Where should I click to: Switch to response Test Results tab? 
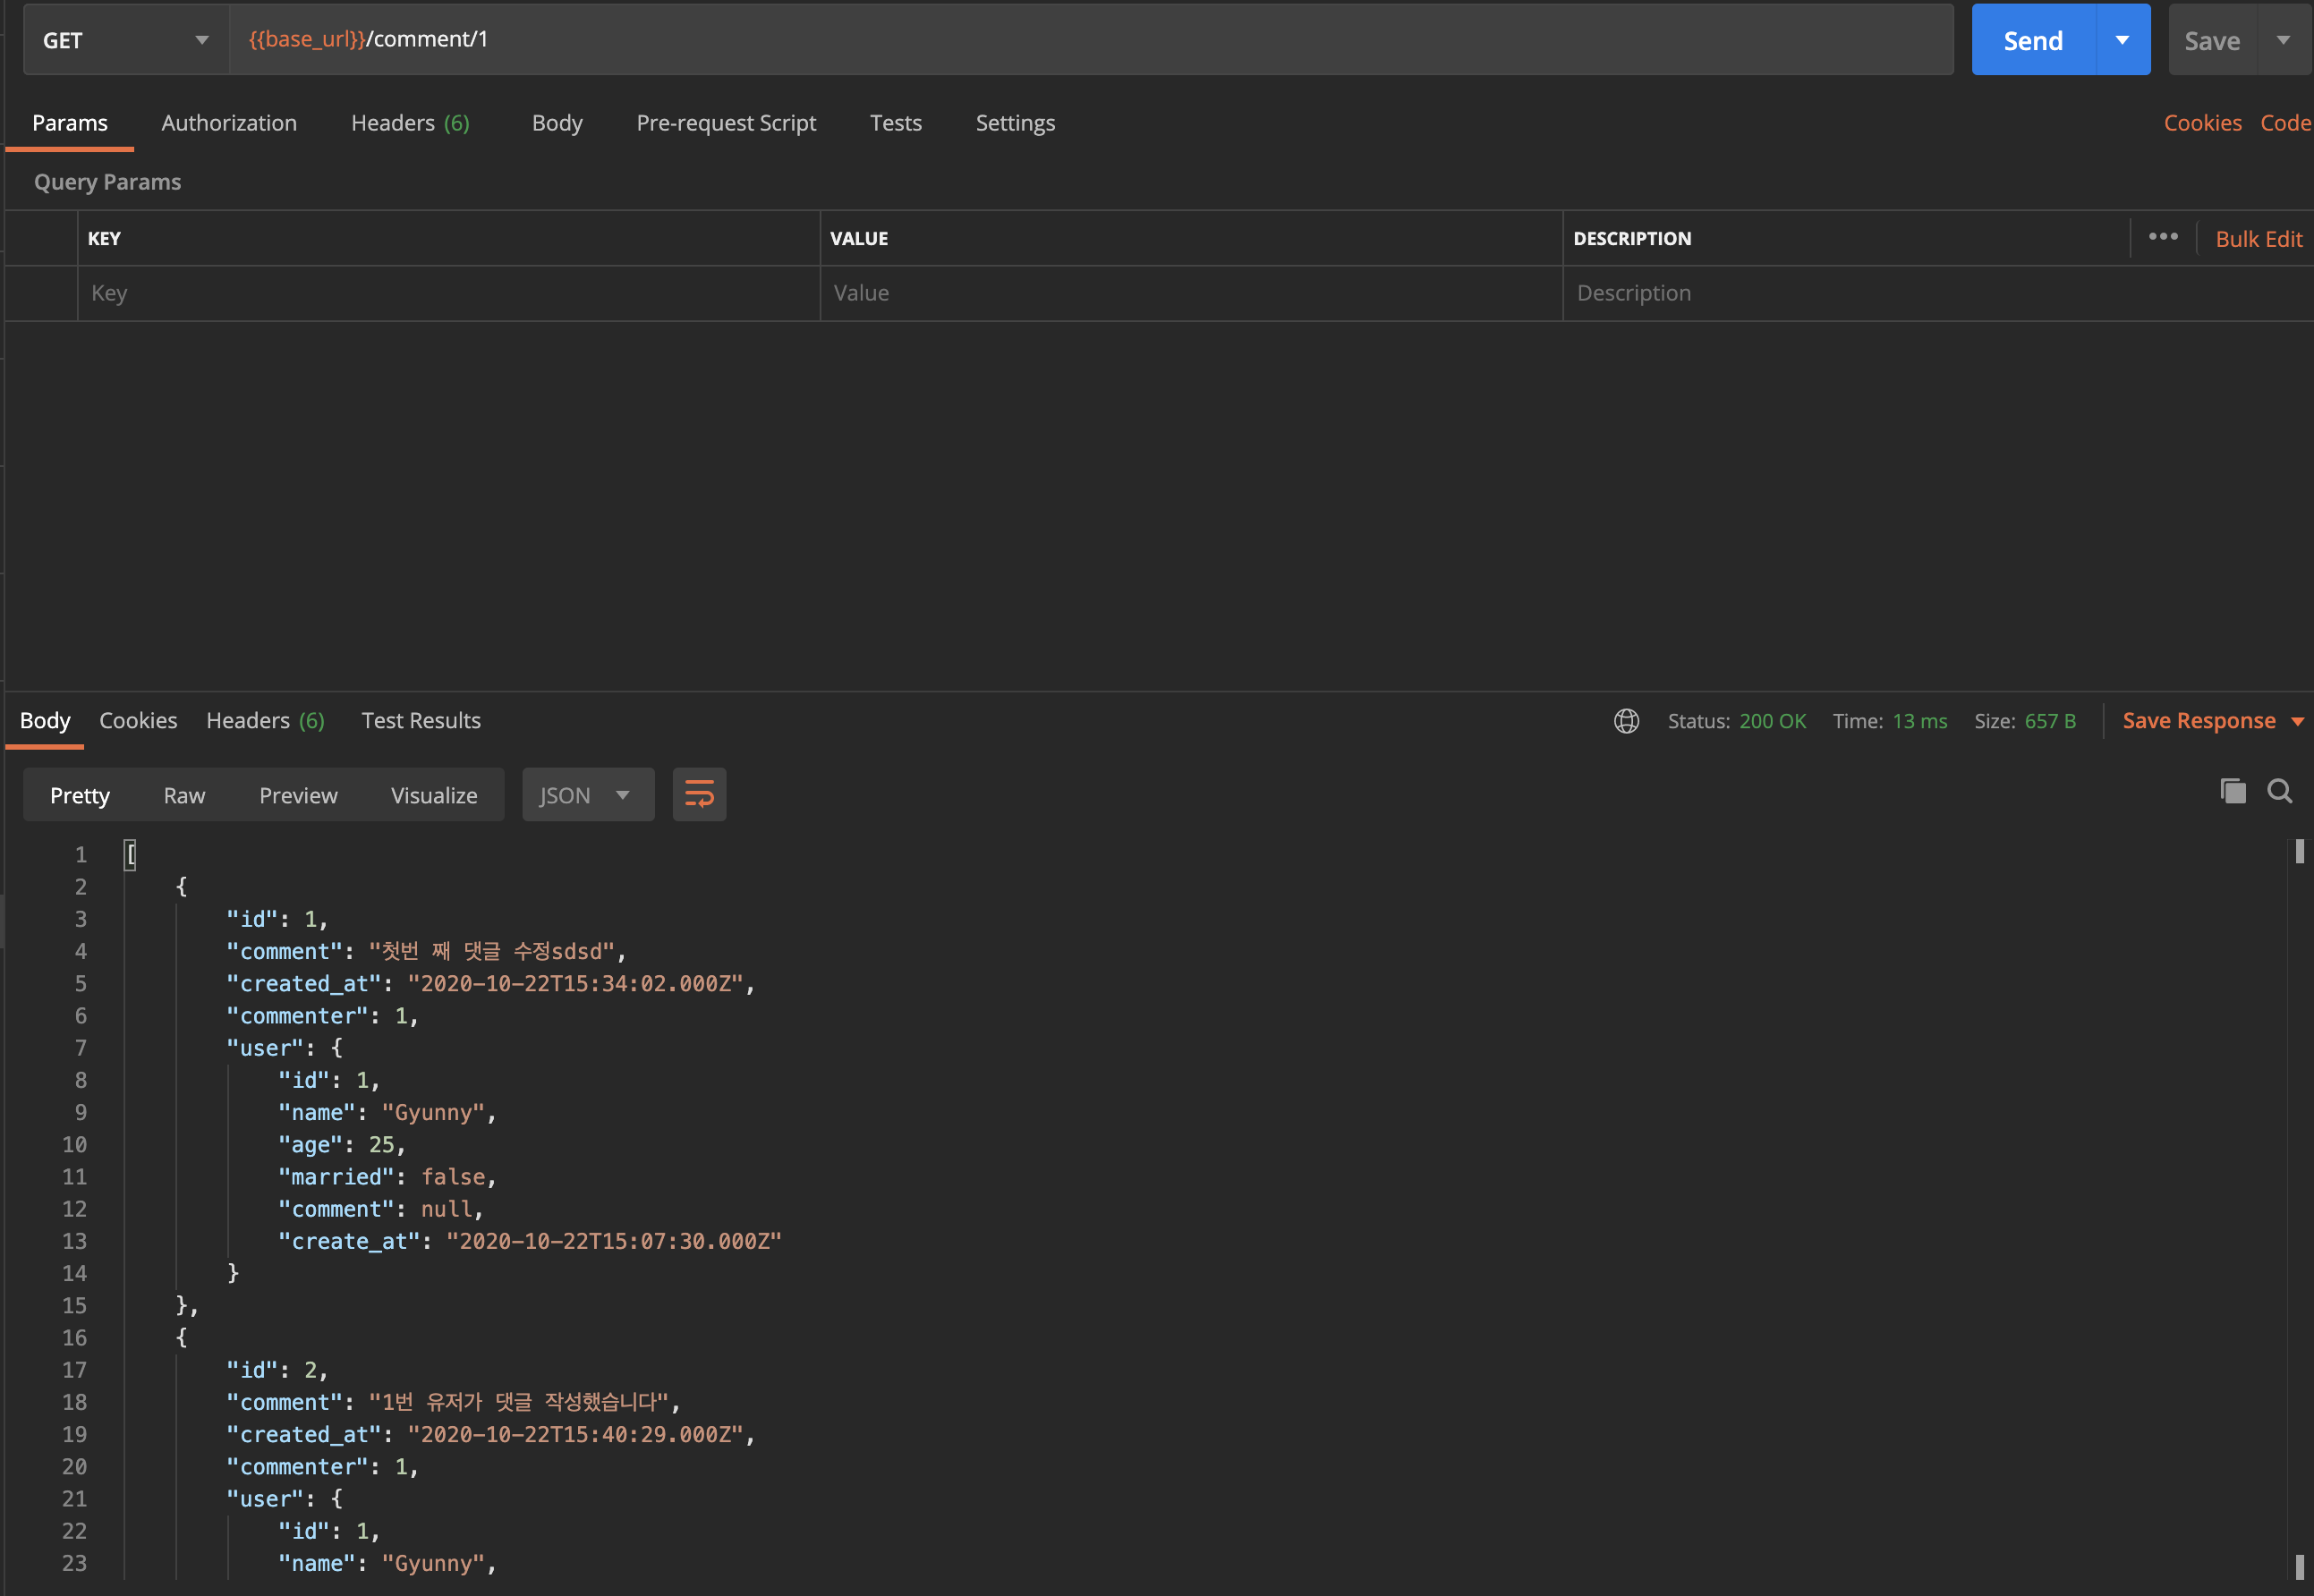(421, 721)
